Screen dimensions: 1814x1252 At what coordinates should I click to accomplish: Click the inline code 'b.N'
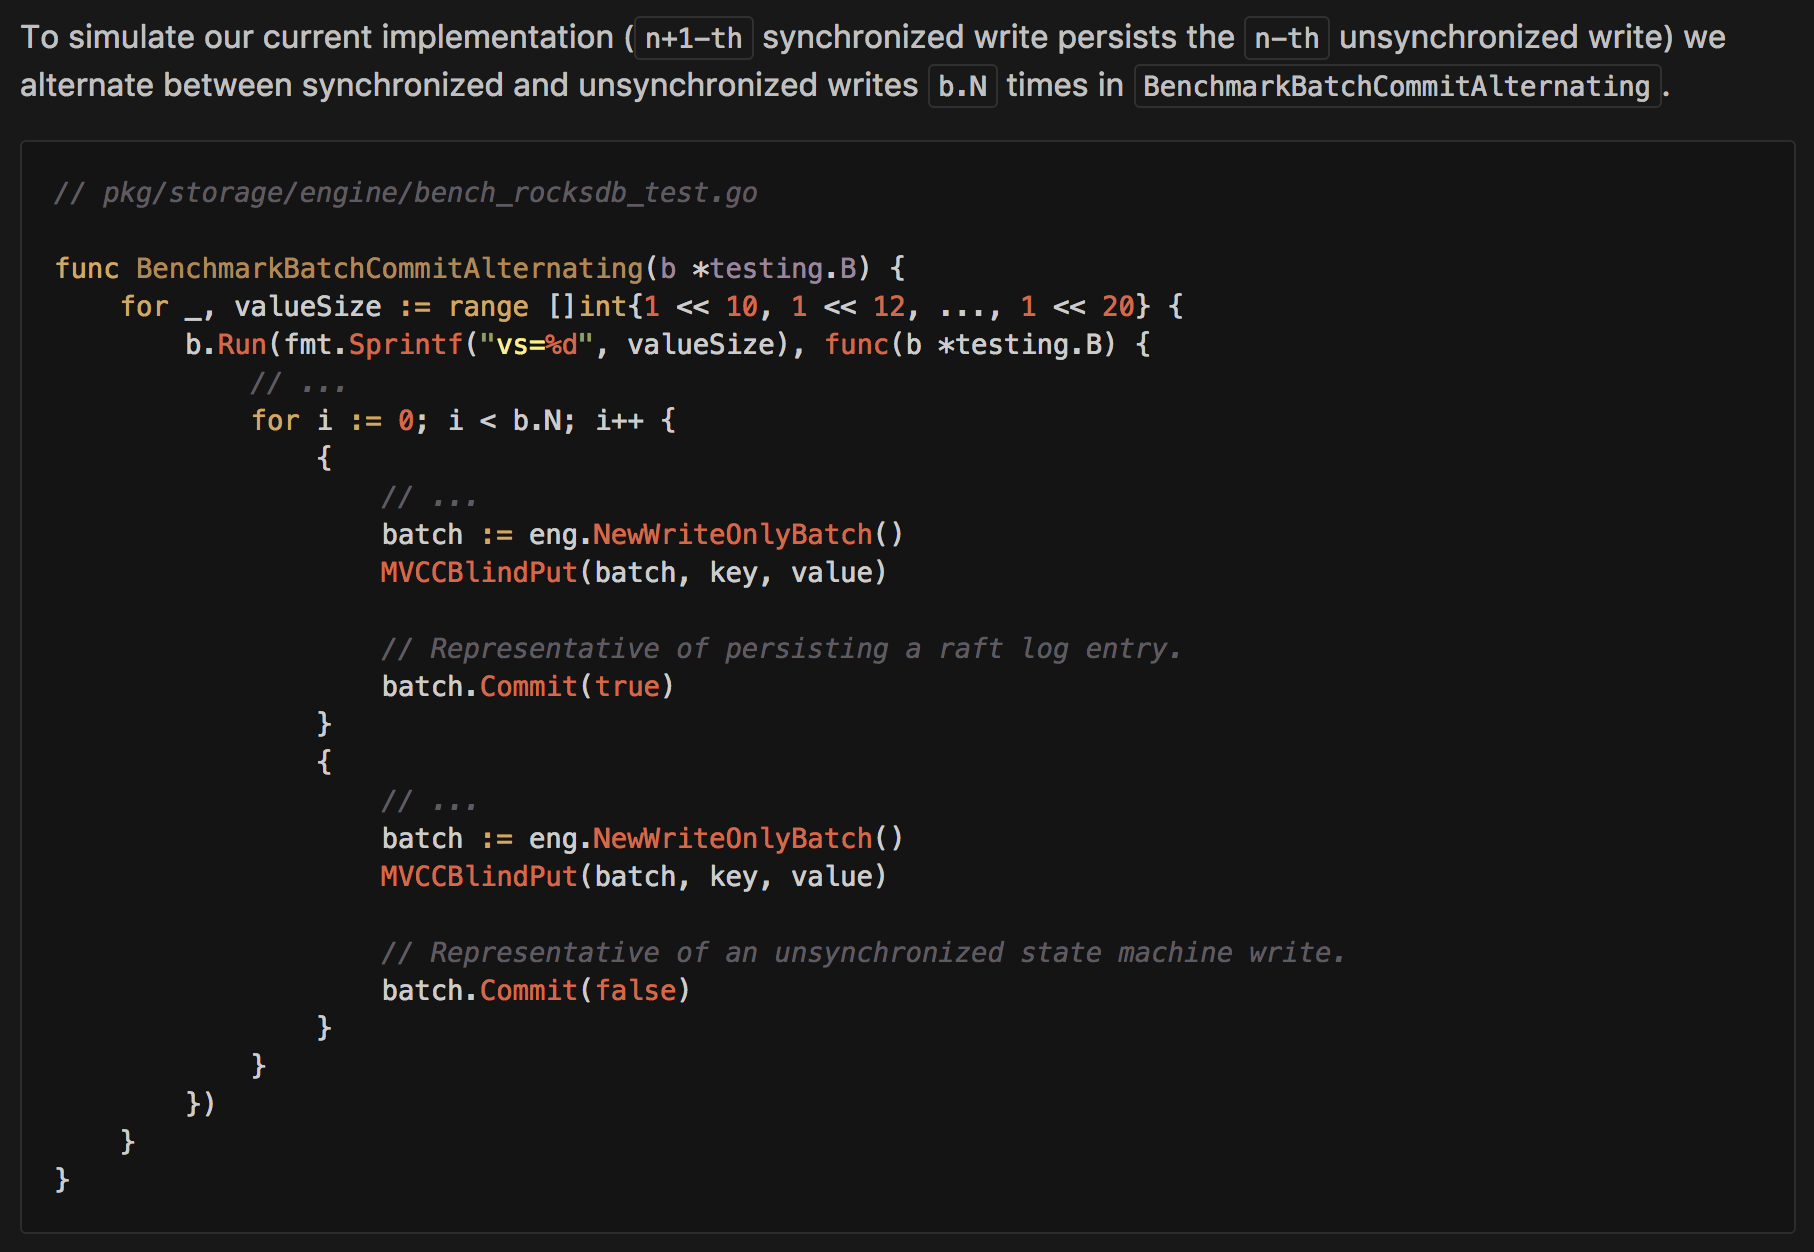(x=962, y=86)
